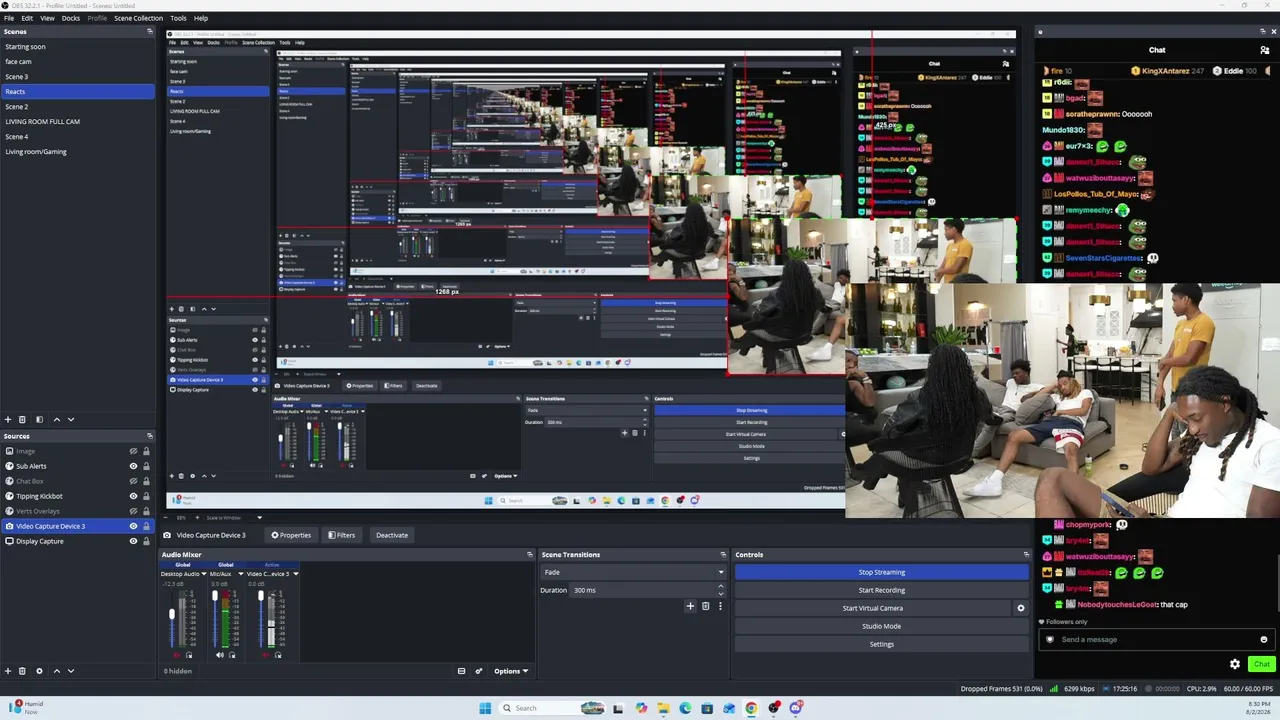The image size is (1280, 720).
Task: Mute the Mic/Aux speaker icon
Action: (x=219, y=655)
